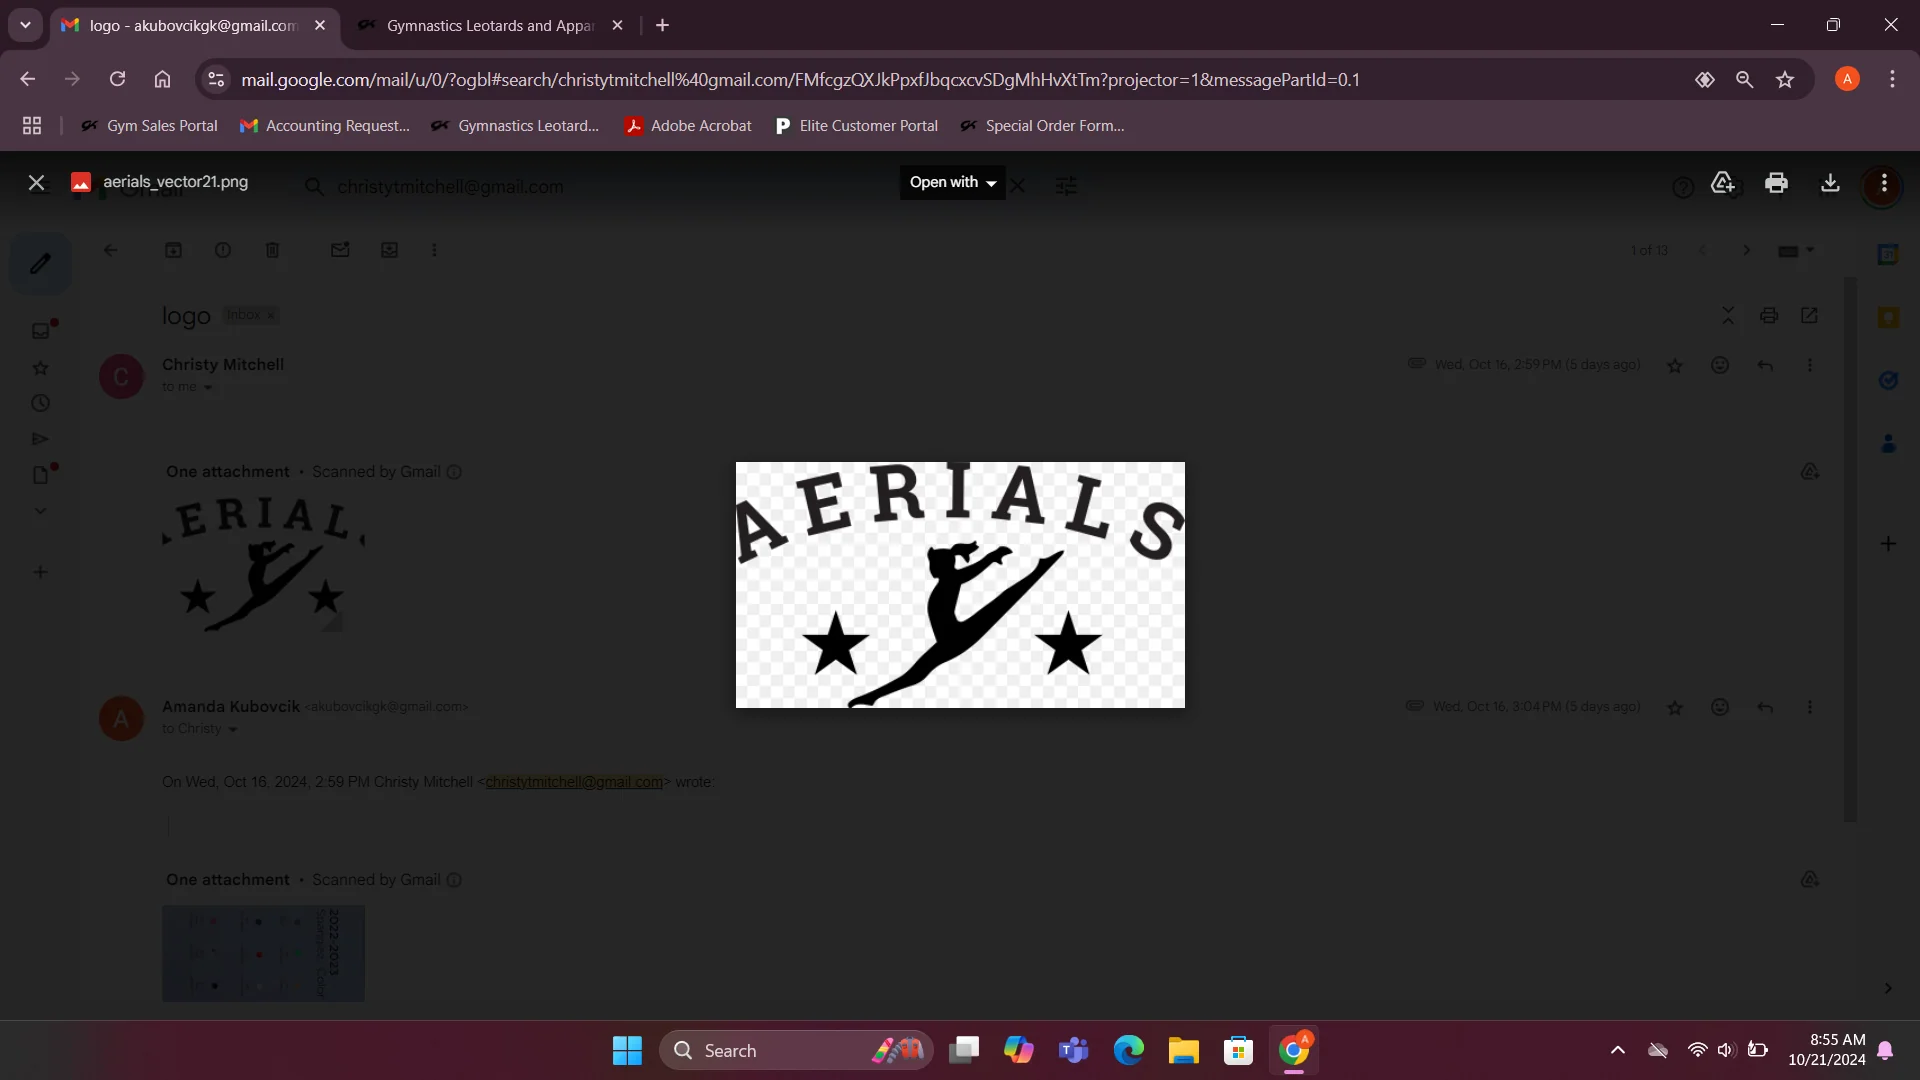
Task: Open Microsoft Edge from taskbar
Action: coord(1129,1050)
